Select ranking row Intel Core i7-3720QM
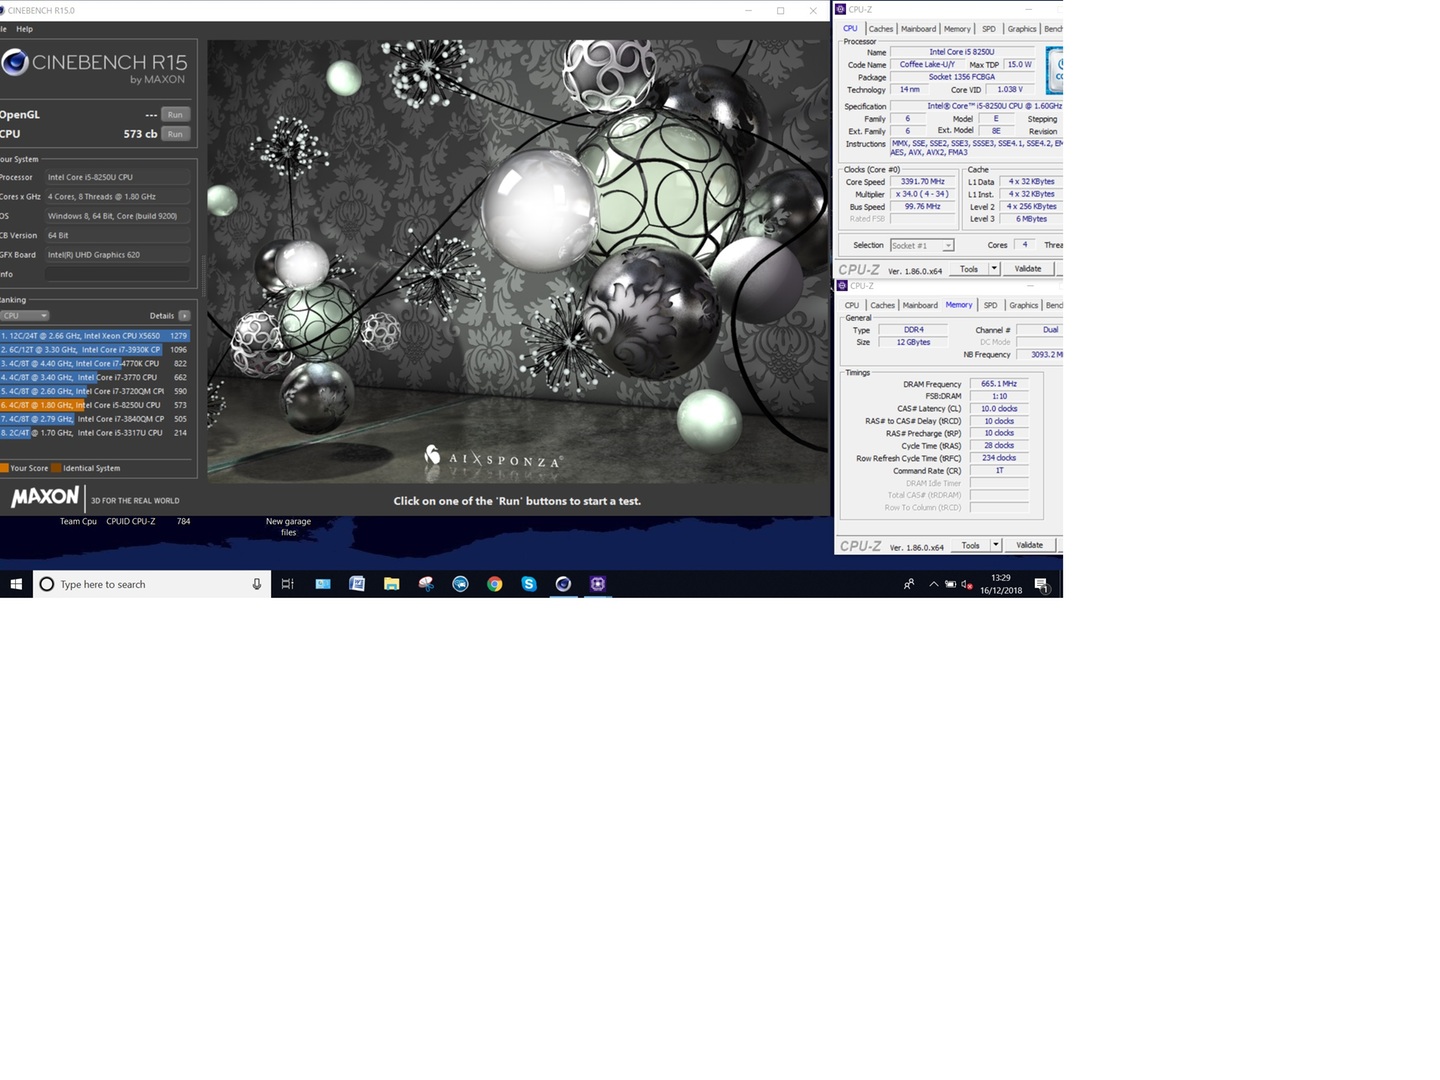1440x1080 pixels. click(x=95, y=392)
